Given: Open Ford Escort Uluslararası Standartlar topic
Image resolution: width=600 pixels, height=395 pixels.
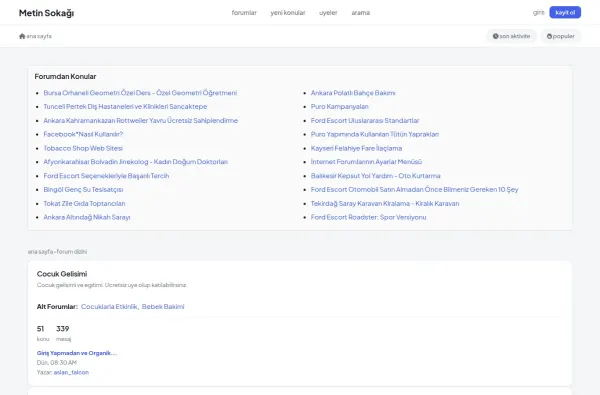Looking at the screenshot, I should (365, 120).
